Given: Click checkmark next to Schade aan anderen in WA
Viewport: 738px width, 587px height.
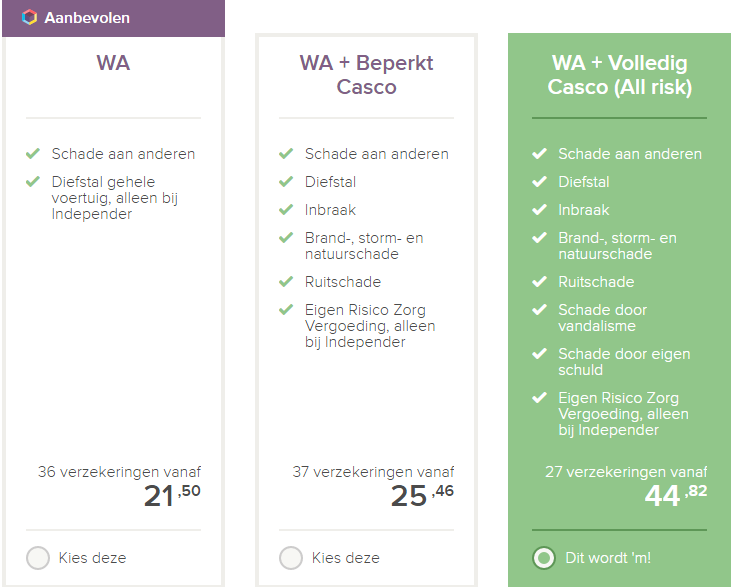Looking at the screenshot, I should point(32,153).
